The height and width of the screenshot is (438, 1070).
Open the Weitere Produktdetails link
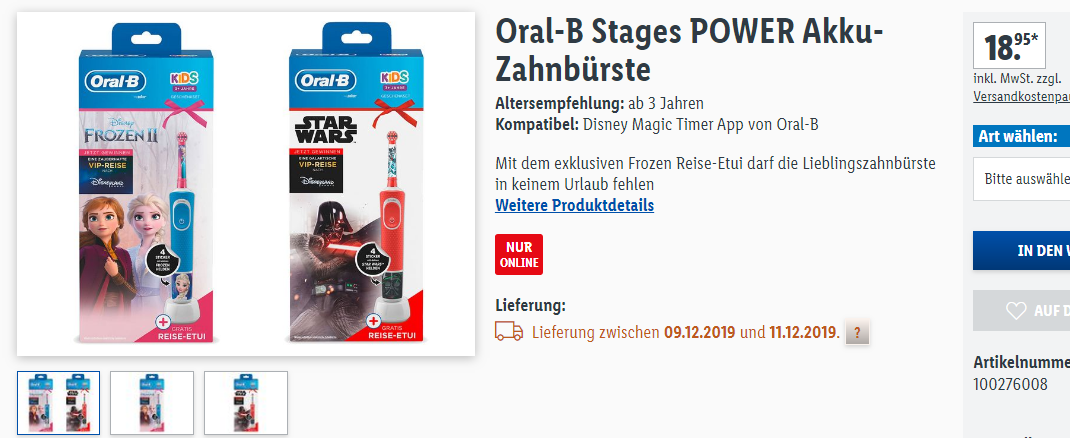coord(575,205)
